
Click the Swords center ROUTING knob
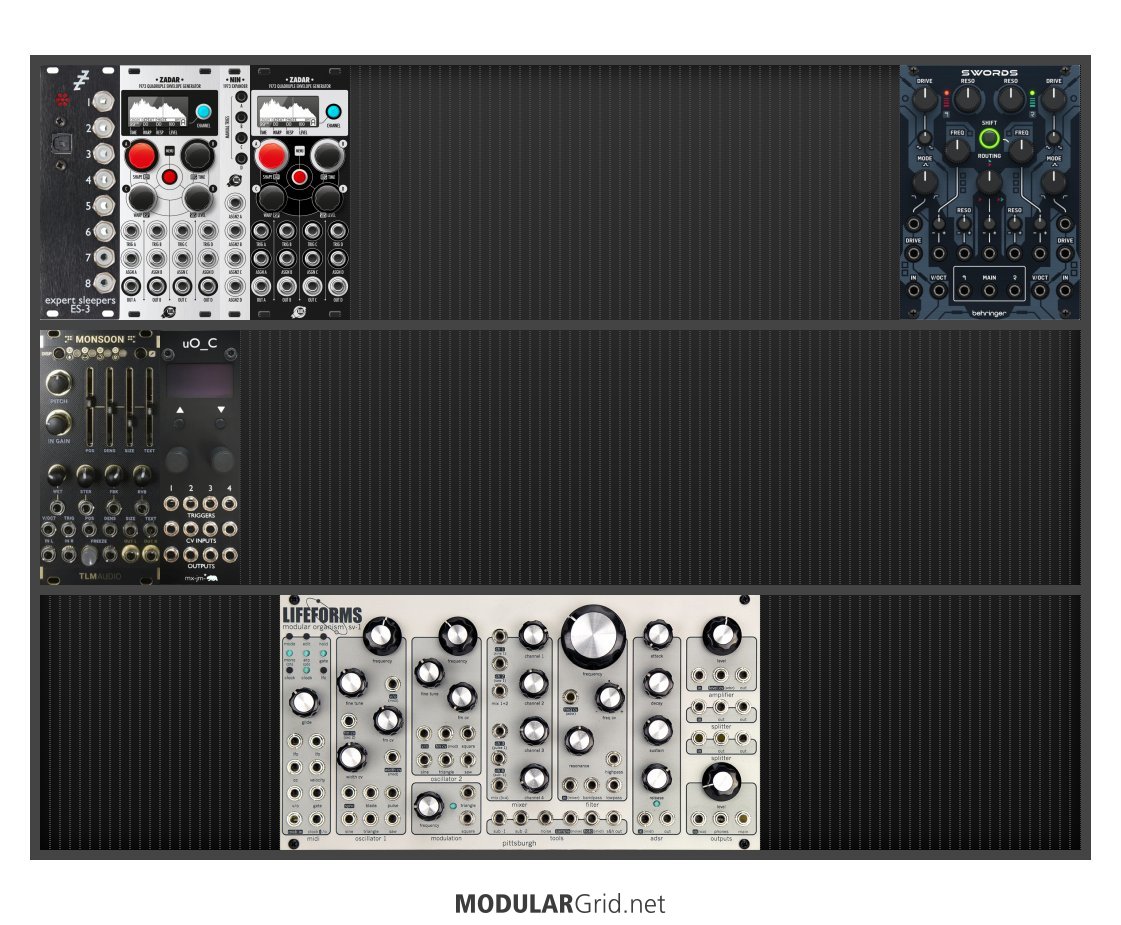click(x=989, y=181)
